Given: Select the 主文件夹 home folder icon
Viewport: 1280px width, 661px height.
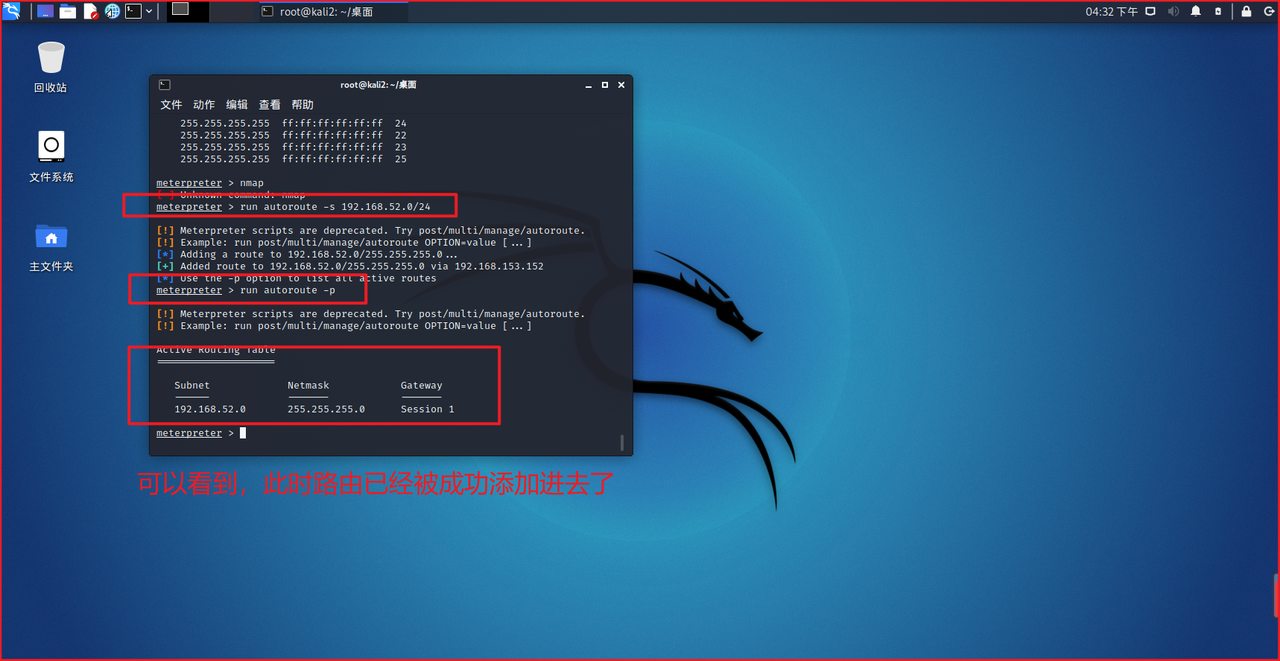Looking at the screenshot, I should coord(51,247).
